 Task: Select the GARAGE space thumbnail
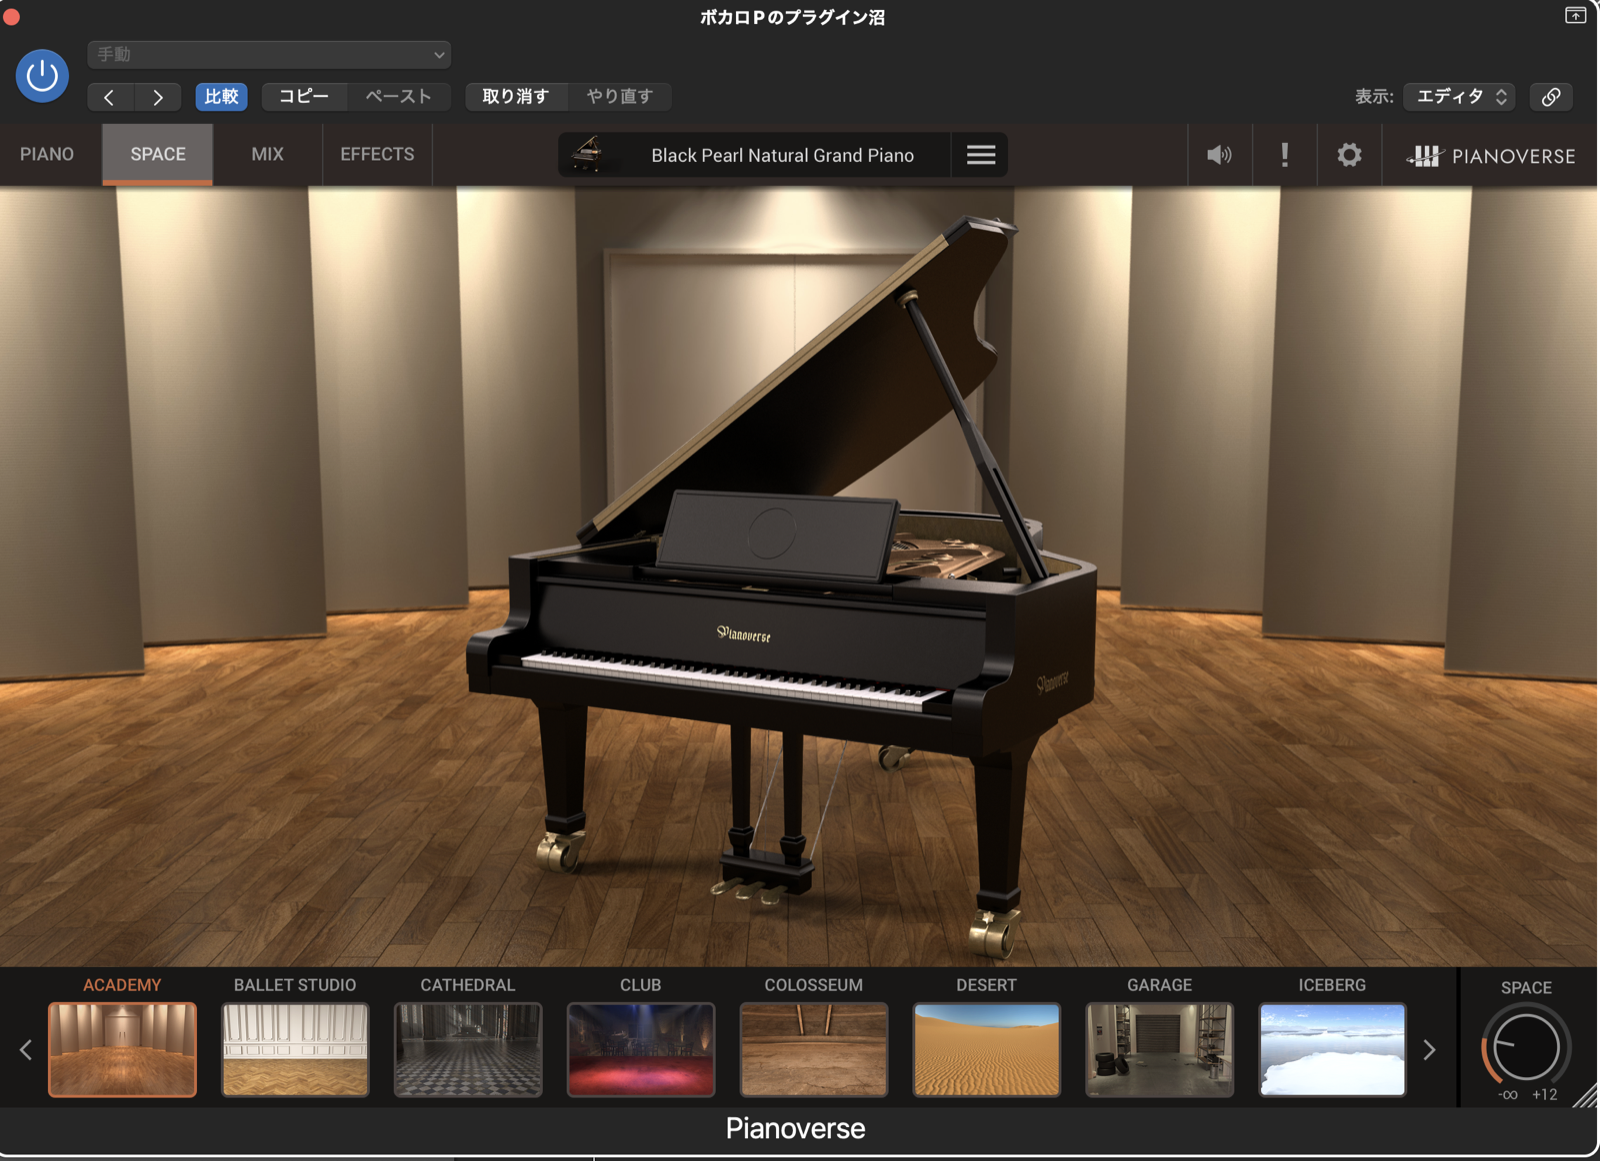click(1160, 1050)
